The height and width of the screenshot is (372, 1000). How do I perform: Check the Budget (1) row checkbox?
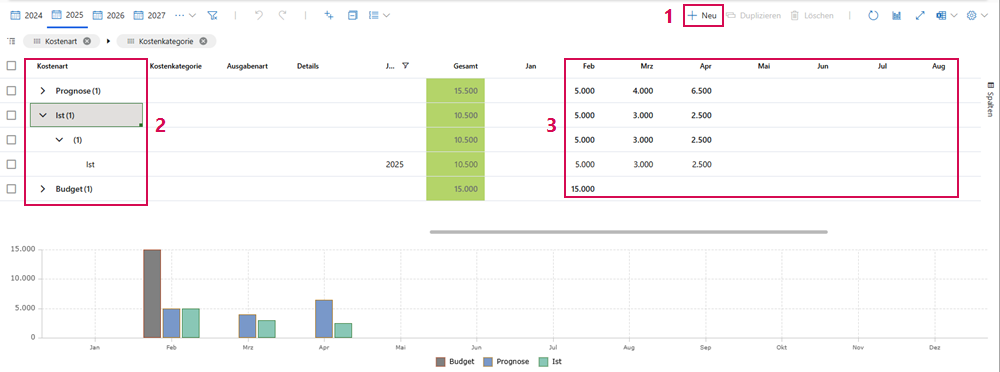[x=11, y=189]
